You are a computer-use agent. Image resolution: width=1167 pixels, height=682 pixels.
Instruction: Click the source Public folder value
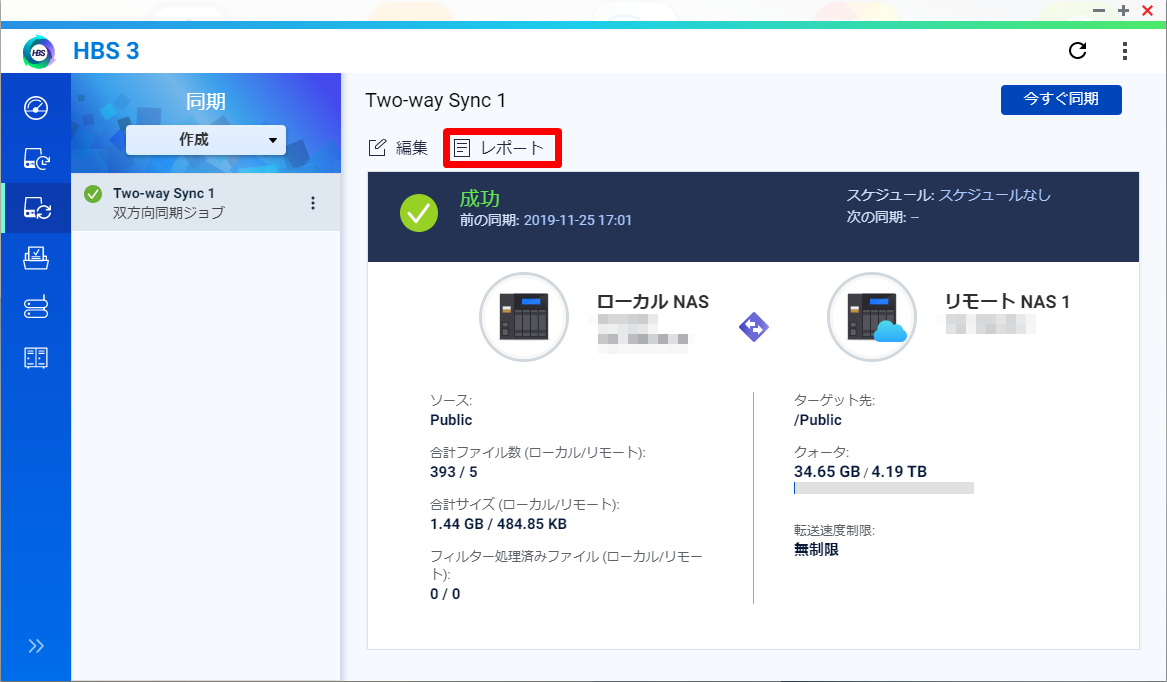451,420
